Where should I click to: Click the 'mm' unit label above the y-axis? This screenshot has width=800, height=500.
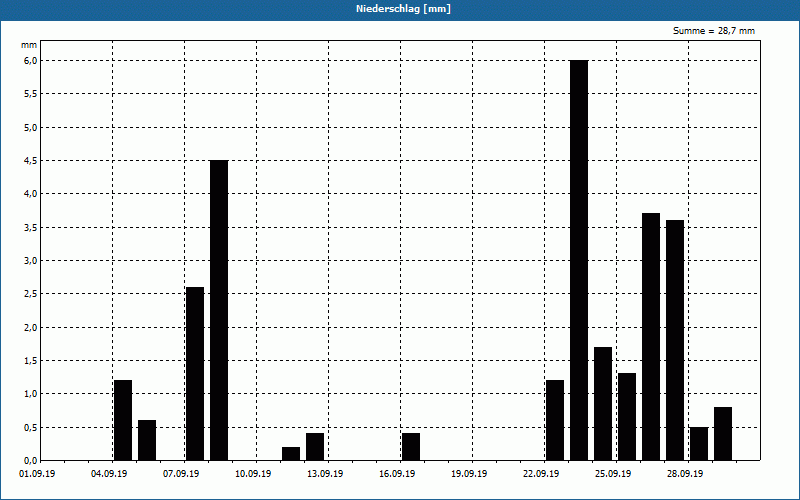29,45
